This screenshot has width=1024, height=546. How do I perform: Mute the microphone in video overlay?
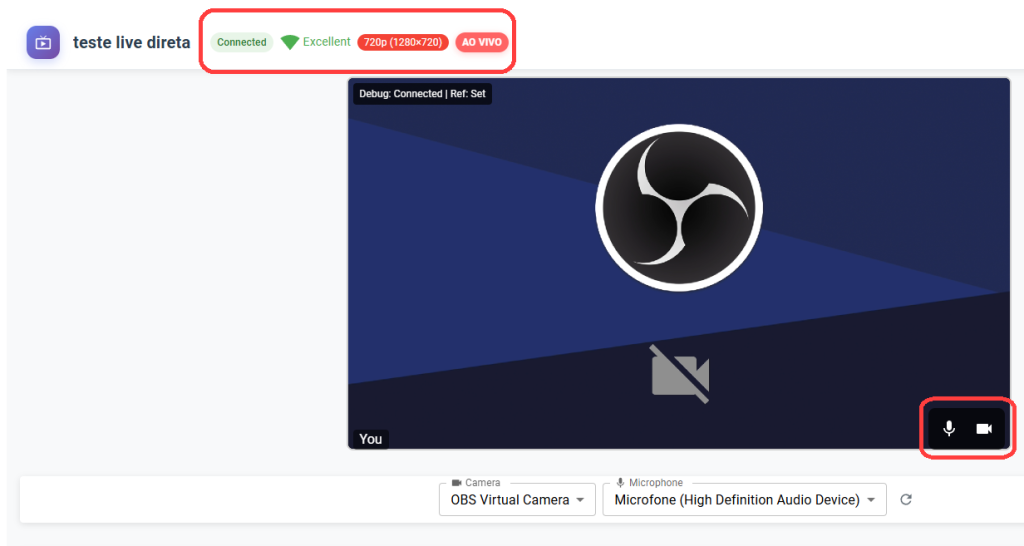point(949,428)
